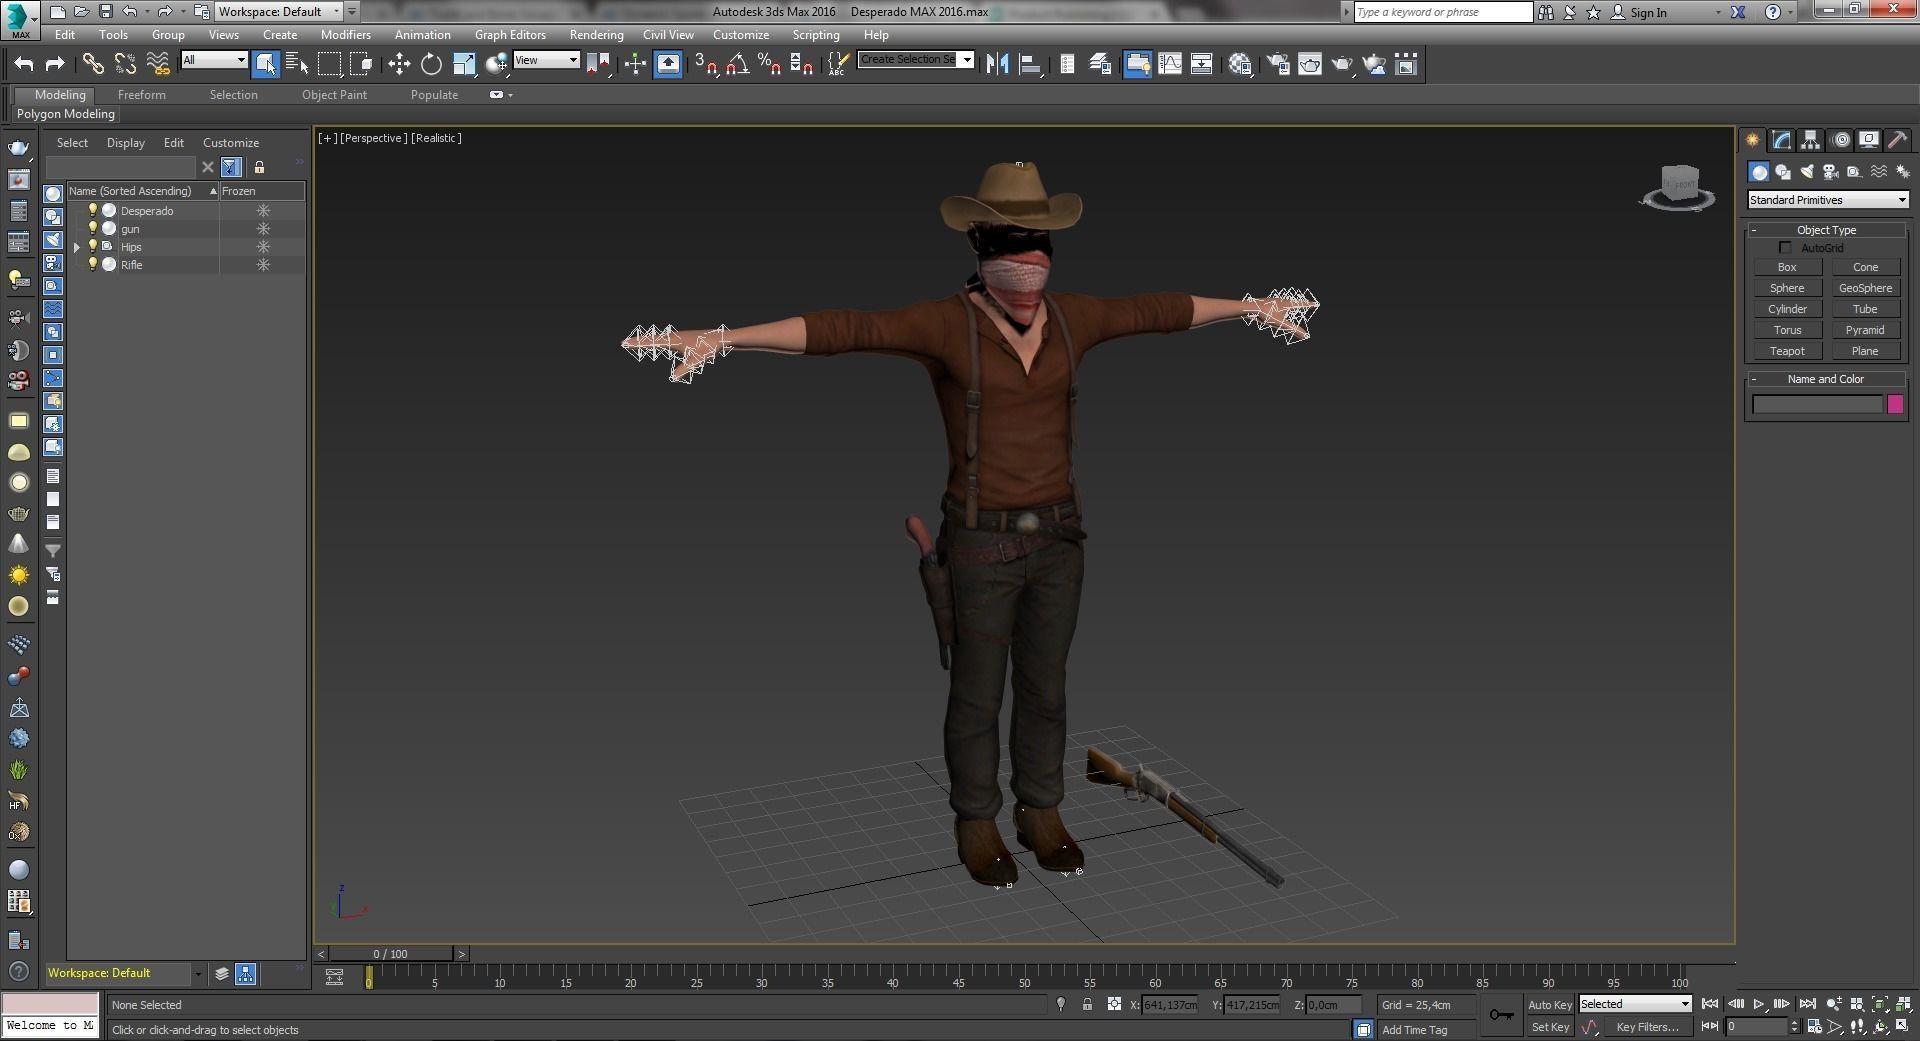Open the Schematic View
The height and width of the screenshot is (1041, 1920).
tap(1201, 64)
